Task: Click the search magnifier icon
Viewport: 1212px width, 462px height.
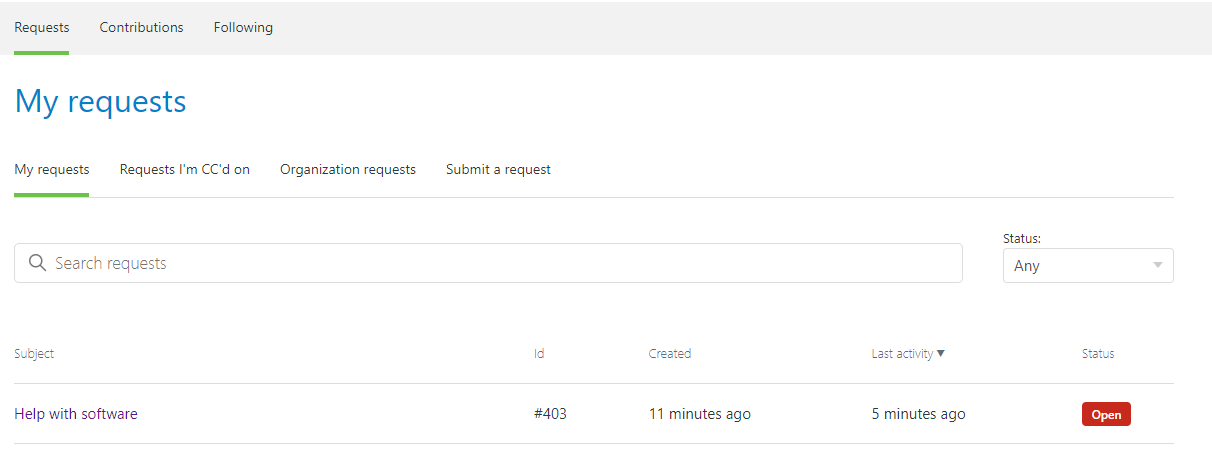Action: (37, 263)
